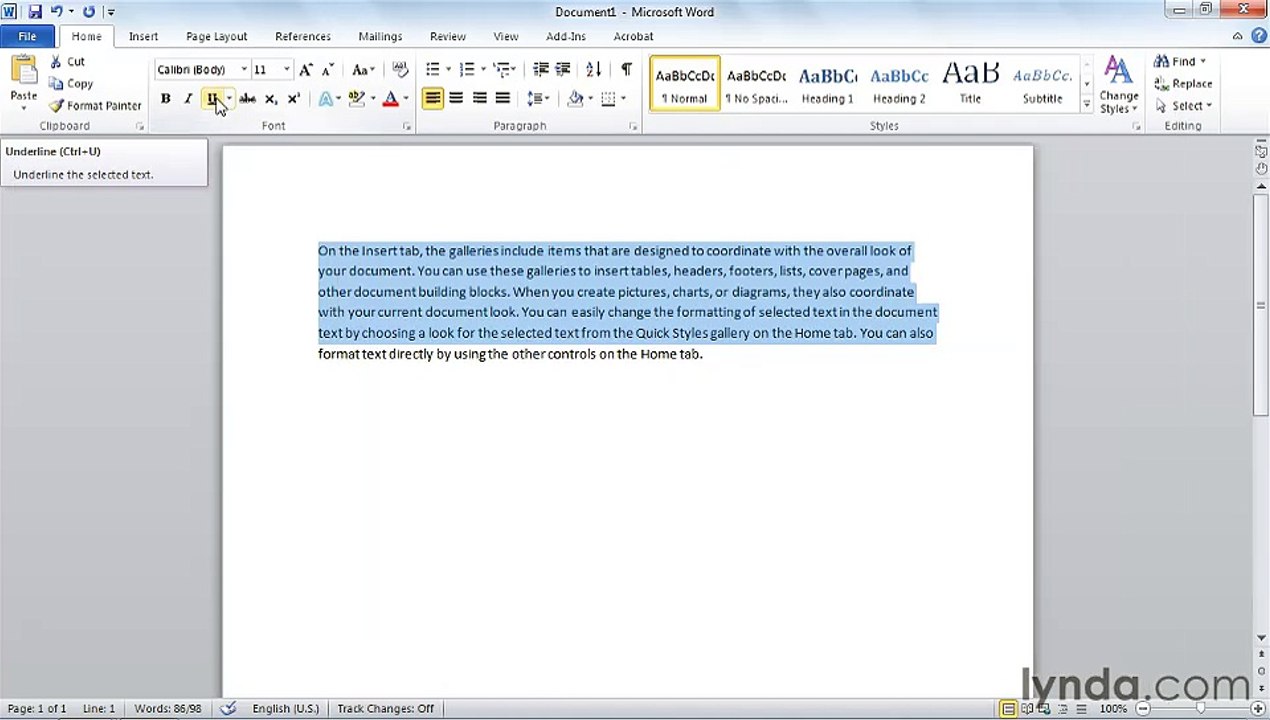Viewport: 1270px width, 720px height.
Task: Switch to the Review tab
Action: (448, 37)
